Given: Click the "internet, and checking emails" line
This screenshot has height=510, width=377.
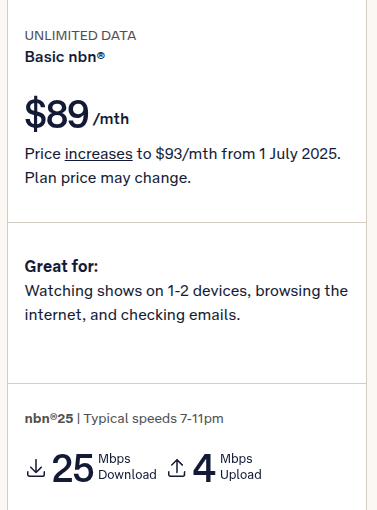Looking at the screenshot, I should point(132,315).
